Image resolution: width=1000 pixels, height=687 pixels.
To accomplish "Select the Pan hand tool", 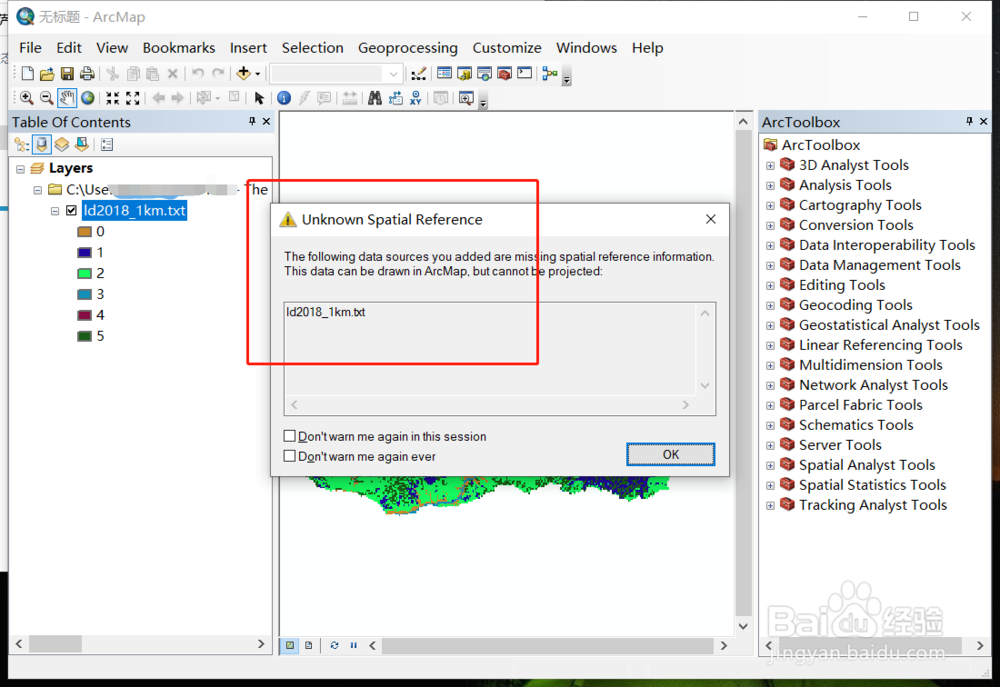I will pyautogui.click(x=67, y=98).
